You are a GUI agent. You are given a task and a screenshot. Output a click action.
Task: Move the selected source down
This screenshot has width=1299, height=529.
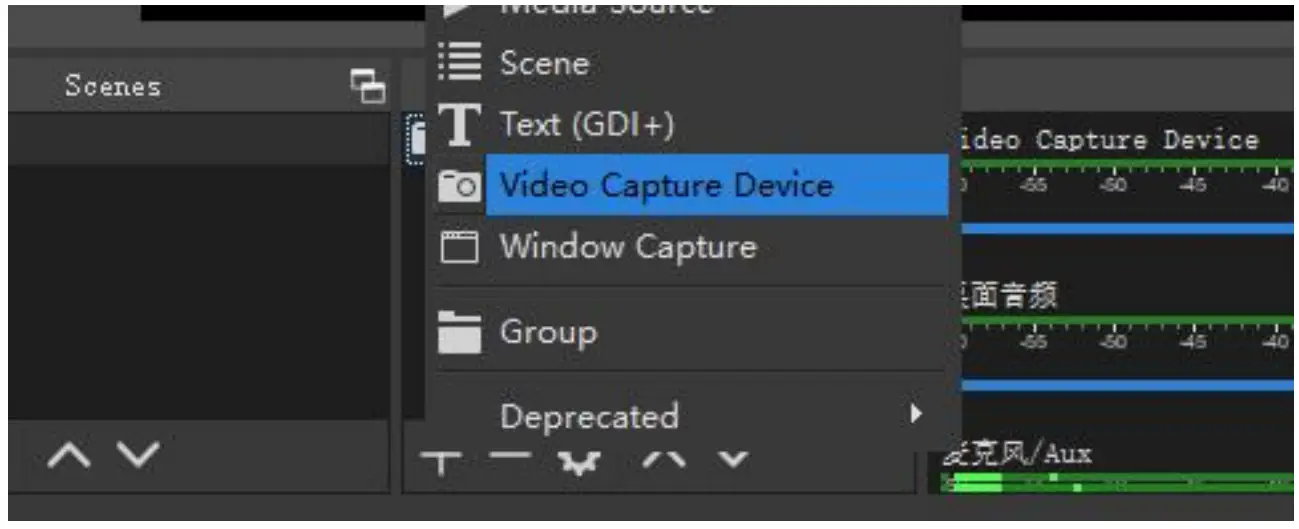735,461
